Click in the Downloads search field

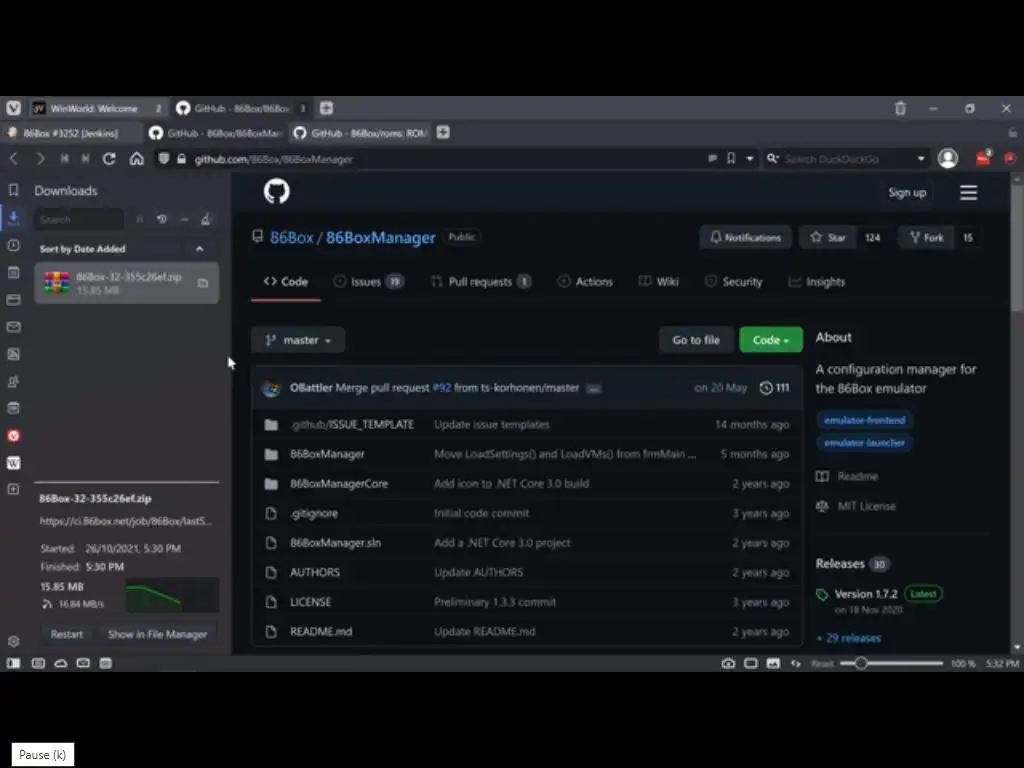79,219
